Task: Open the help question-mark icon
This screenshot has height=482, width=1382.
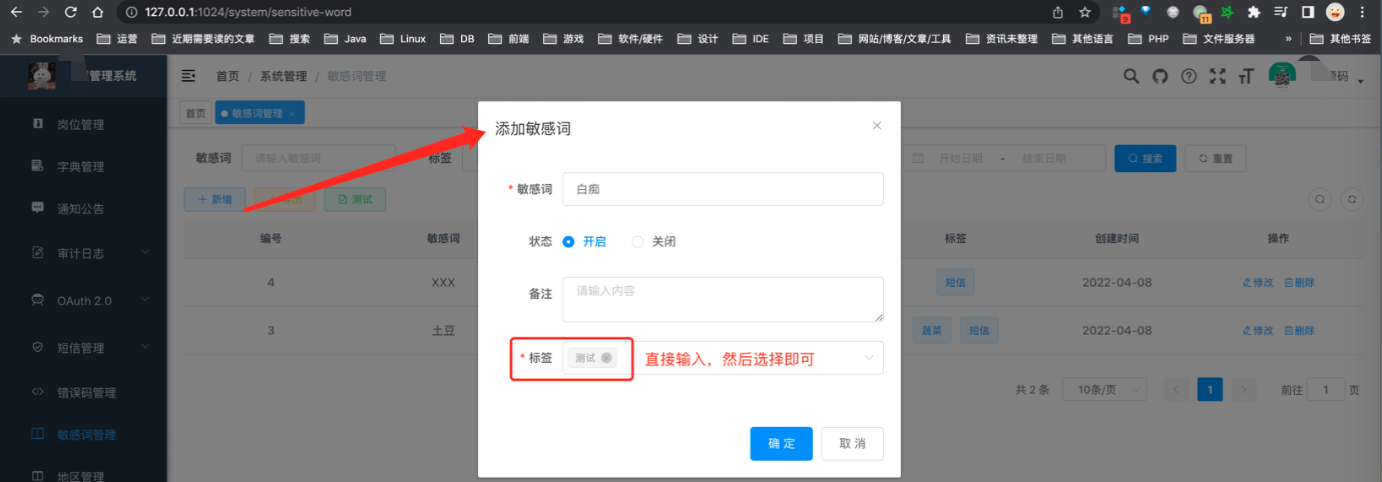Action: tap(1189, 76)
